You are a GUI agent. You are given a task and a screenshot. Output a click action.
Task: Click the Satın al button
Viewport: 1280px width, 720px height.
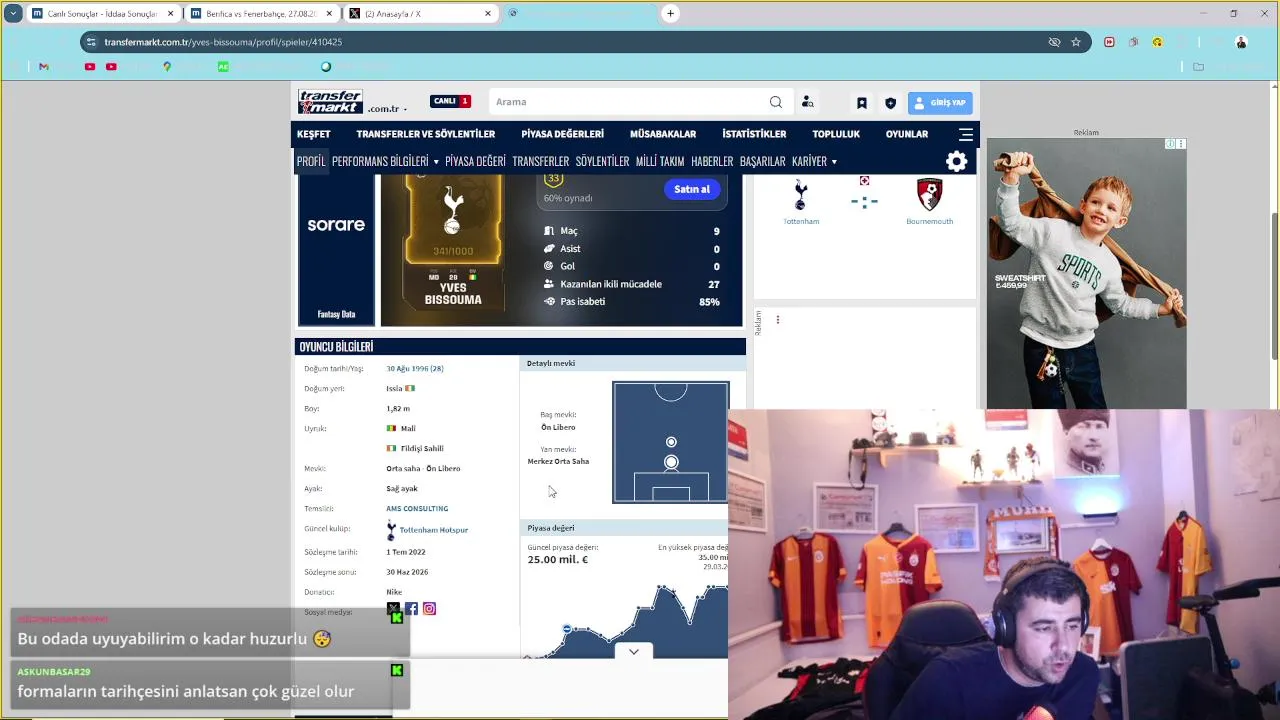pyautogui.click(x=692, y=189)
